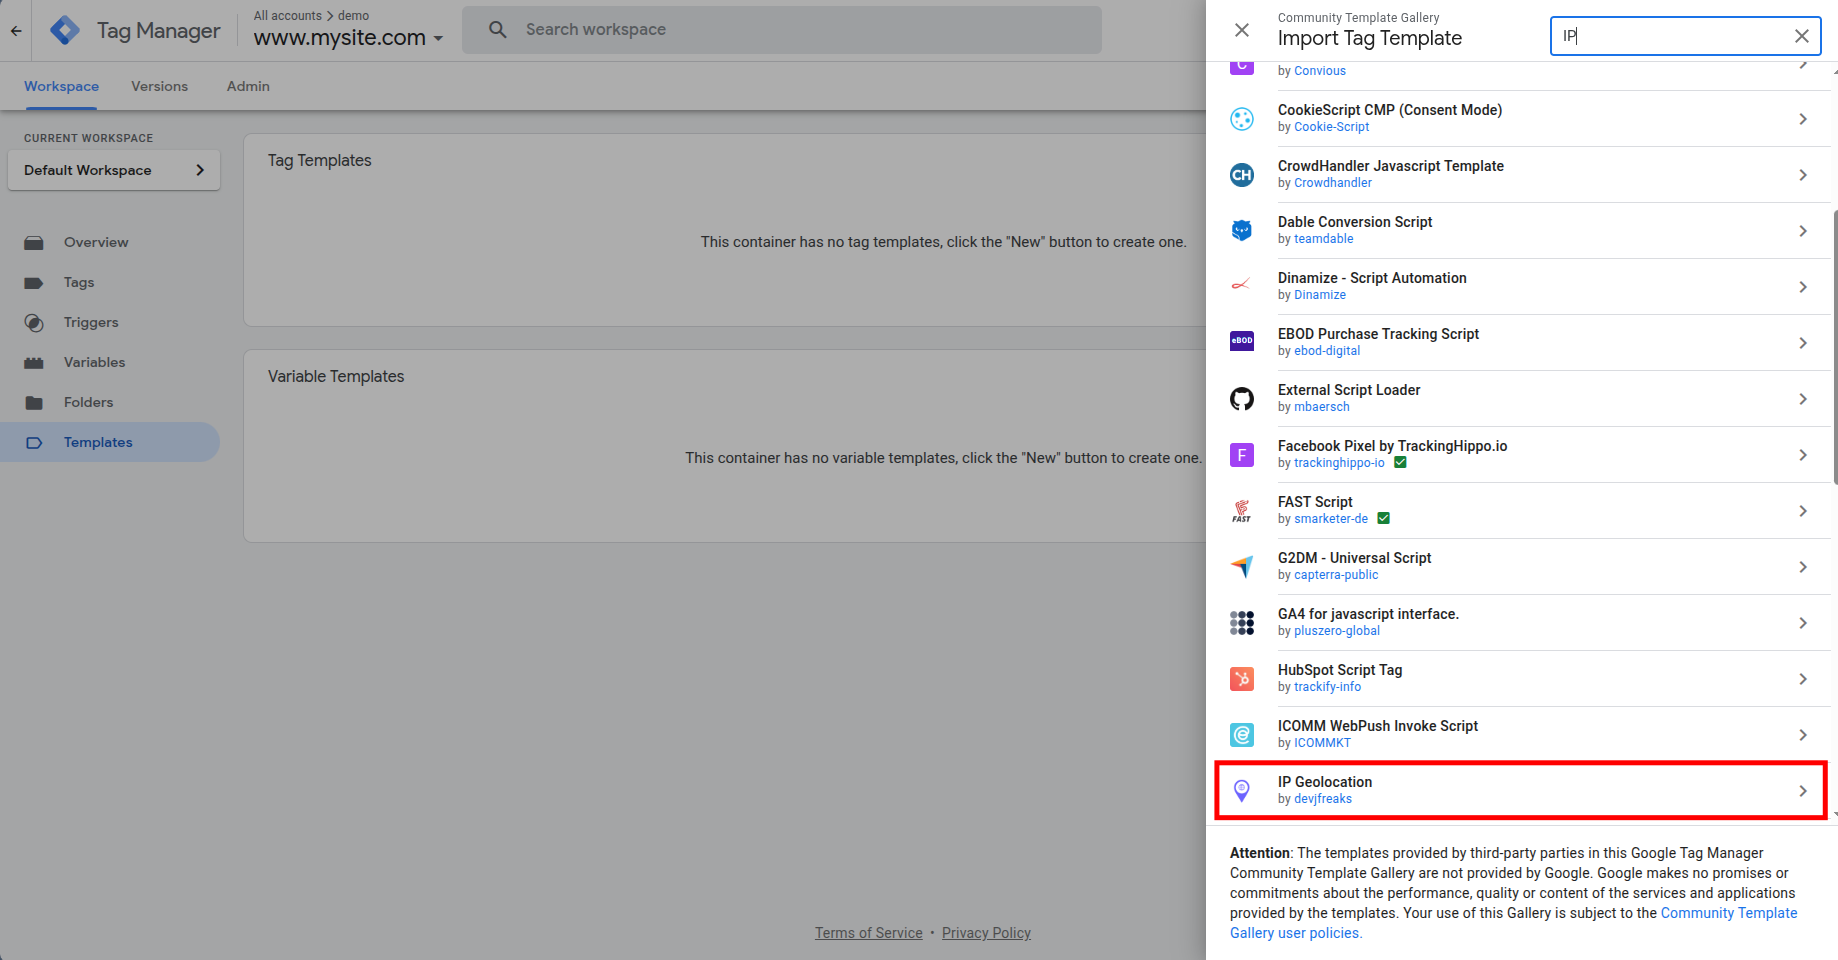
Task: Open the www.mysite.com container dropdown
Action: 348,37
